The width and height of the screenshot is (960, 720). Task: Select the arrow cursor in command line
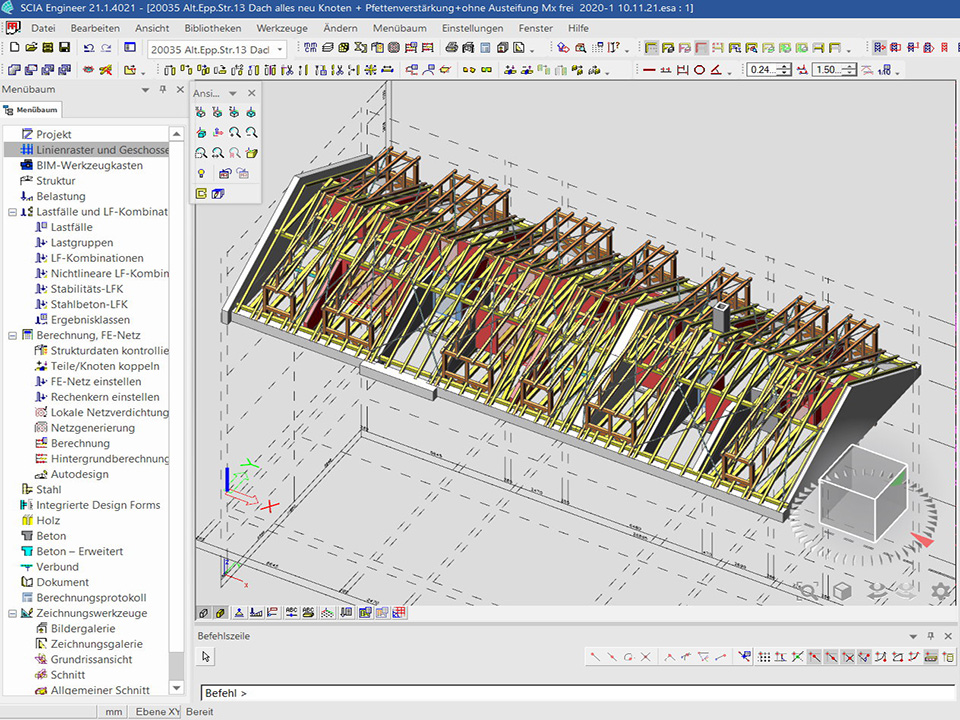tap(206, 657)
